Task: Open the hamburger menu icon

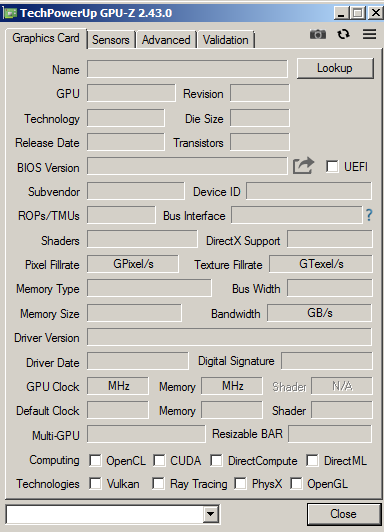Action: (x=369, y=34)
